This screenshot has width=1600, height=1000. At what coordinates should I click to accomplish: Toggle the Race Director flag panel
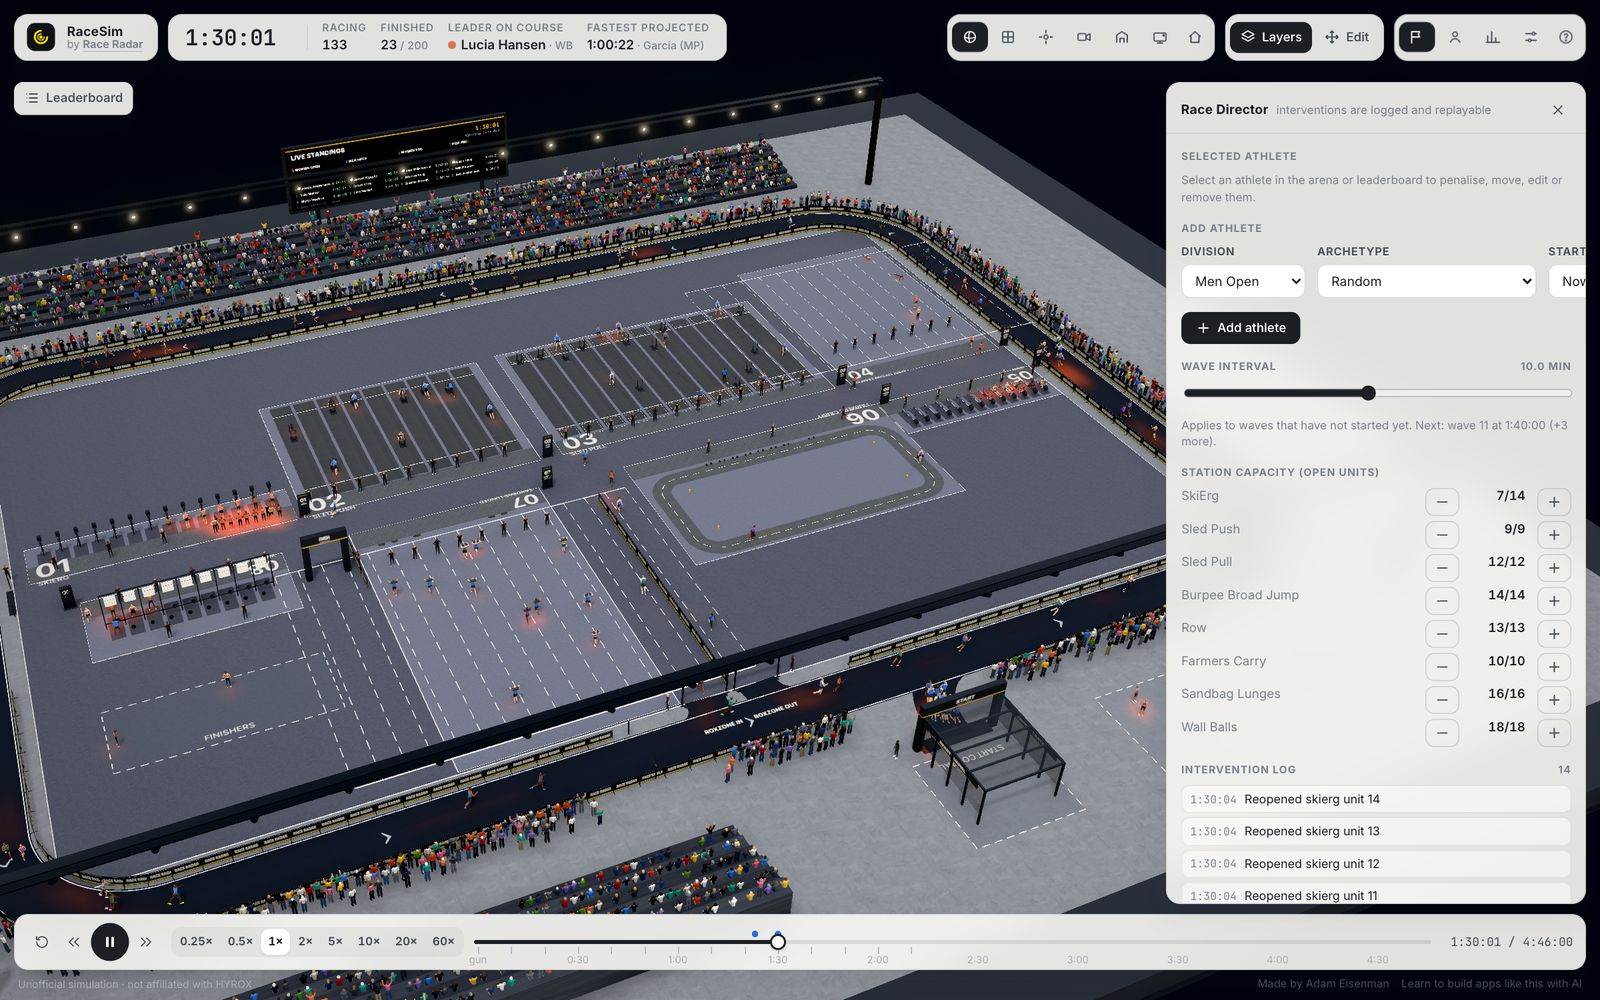point(1416,37)
